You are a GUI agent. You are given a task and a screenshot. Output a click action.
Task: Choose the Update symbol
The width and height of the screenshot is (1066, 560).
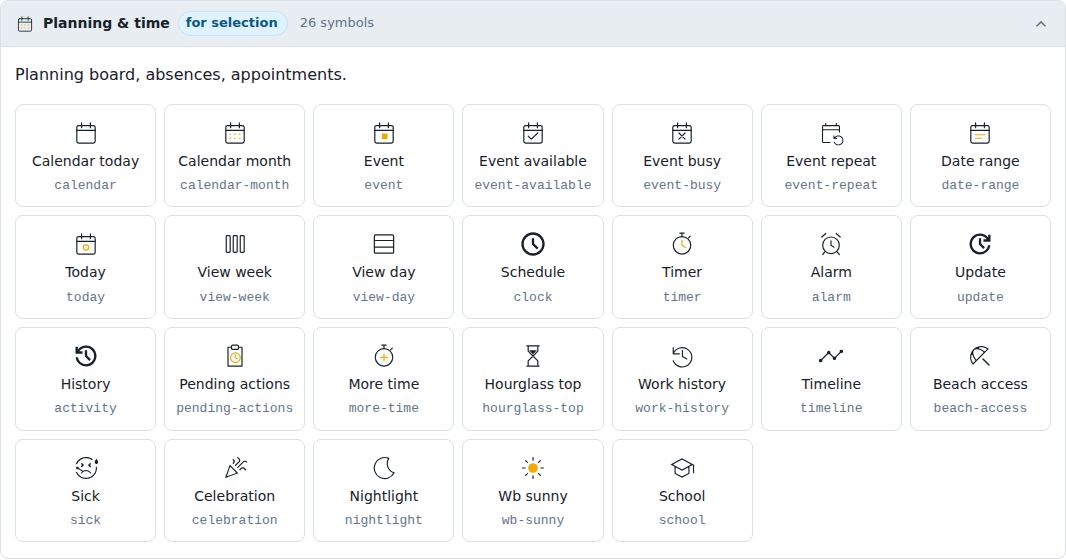(x=980, y=267)
